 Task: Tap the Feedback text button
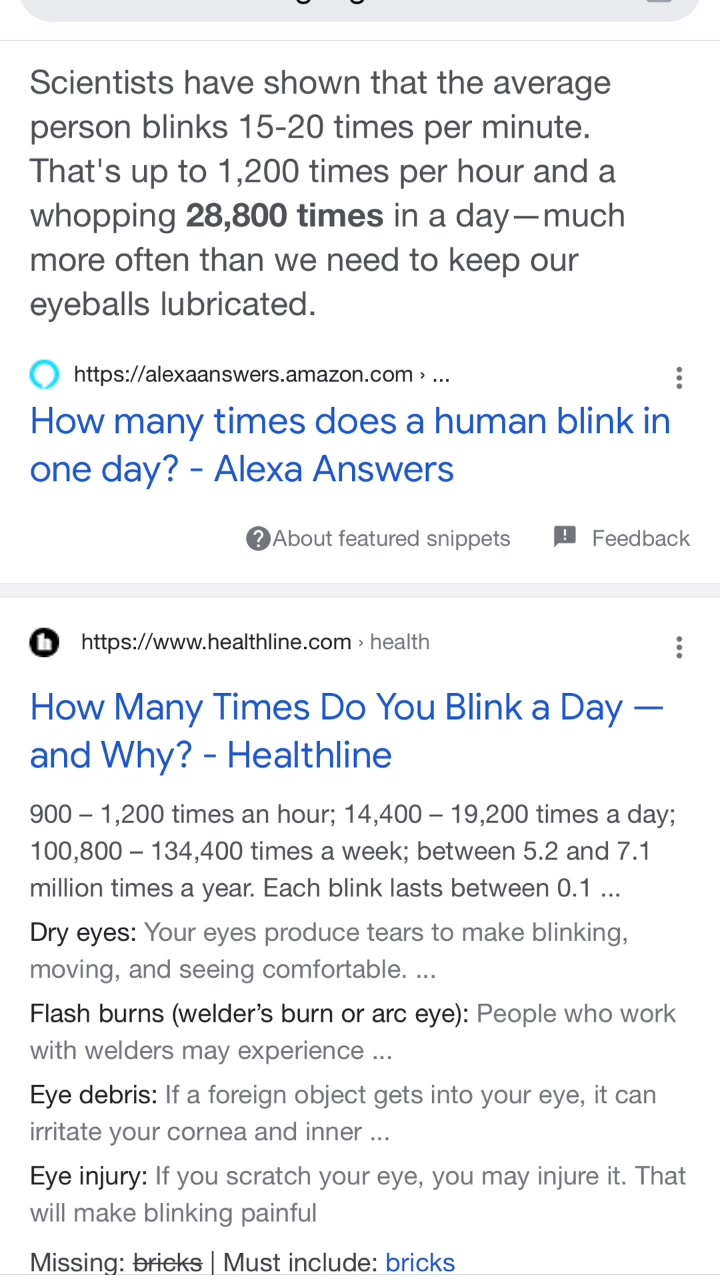point(640,538)
